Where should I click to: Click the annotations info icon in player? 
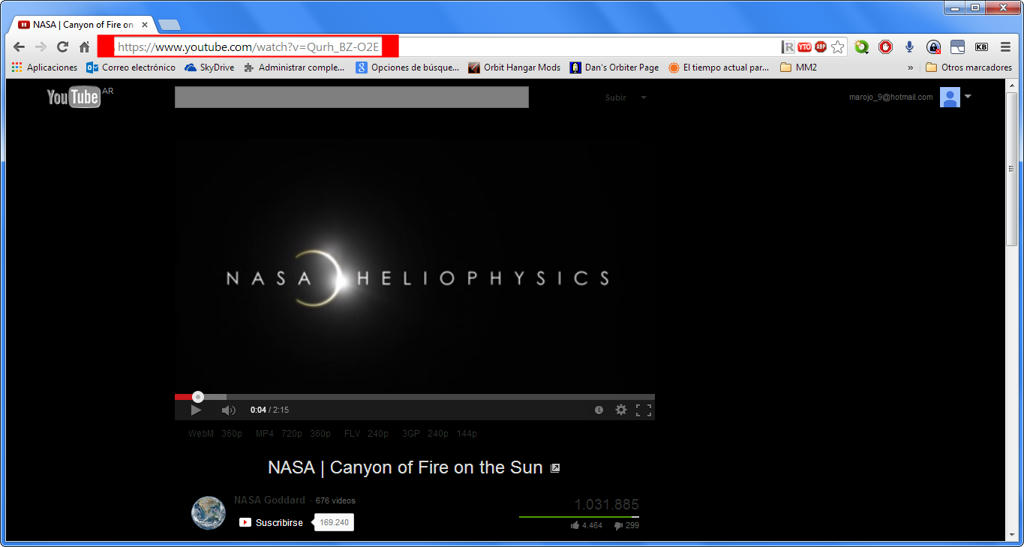[x=599, y=410]
